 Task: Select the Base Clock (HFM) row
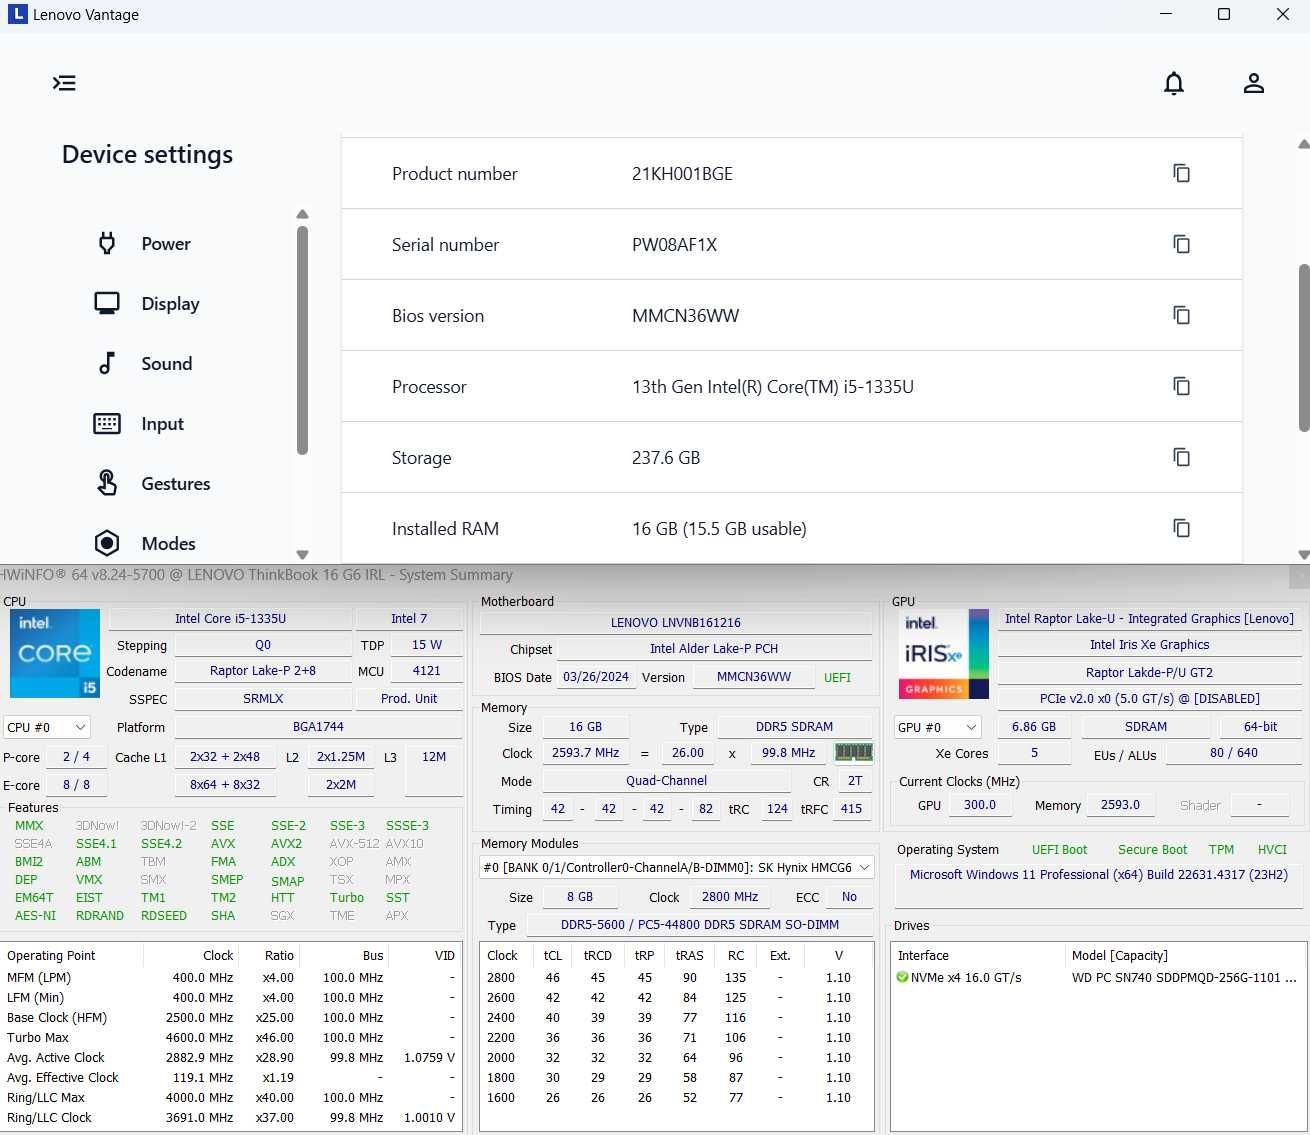tap(231, 1017)
